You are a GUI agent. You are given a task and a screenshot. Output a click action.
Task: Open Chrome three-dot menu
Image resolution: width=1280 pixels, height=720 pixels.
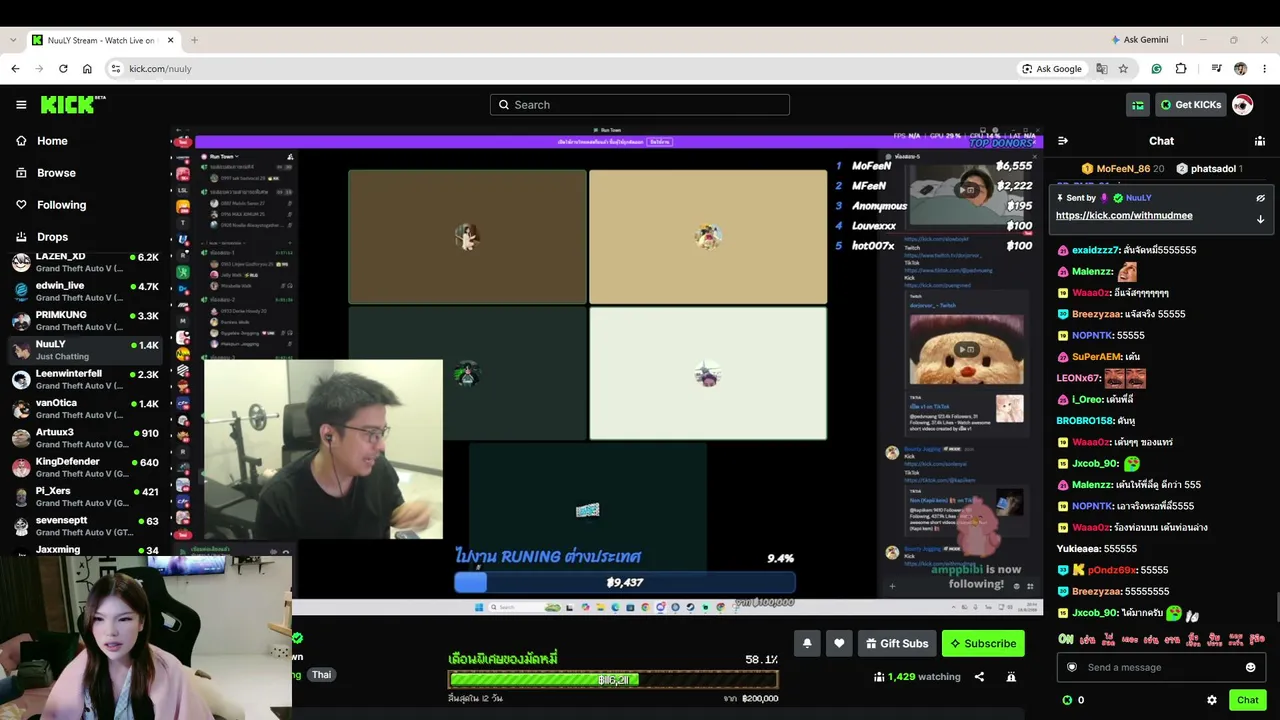tap(1264, 69)
